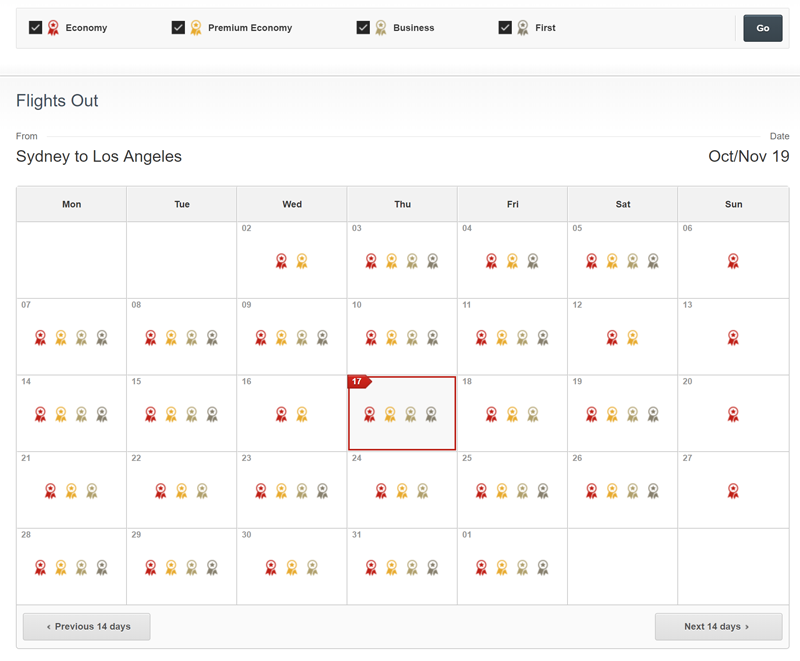Disable the Business class checkbox
Viewport: 800px width, 661px height.
click(363, 28)
